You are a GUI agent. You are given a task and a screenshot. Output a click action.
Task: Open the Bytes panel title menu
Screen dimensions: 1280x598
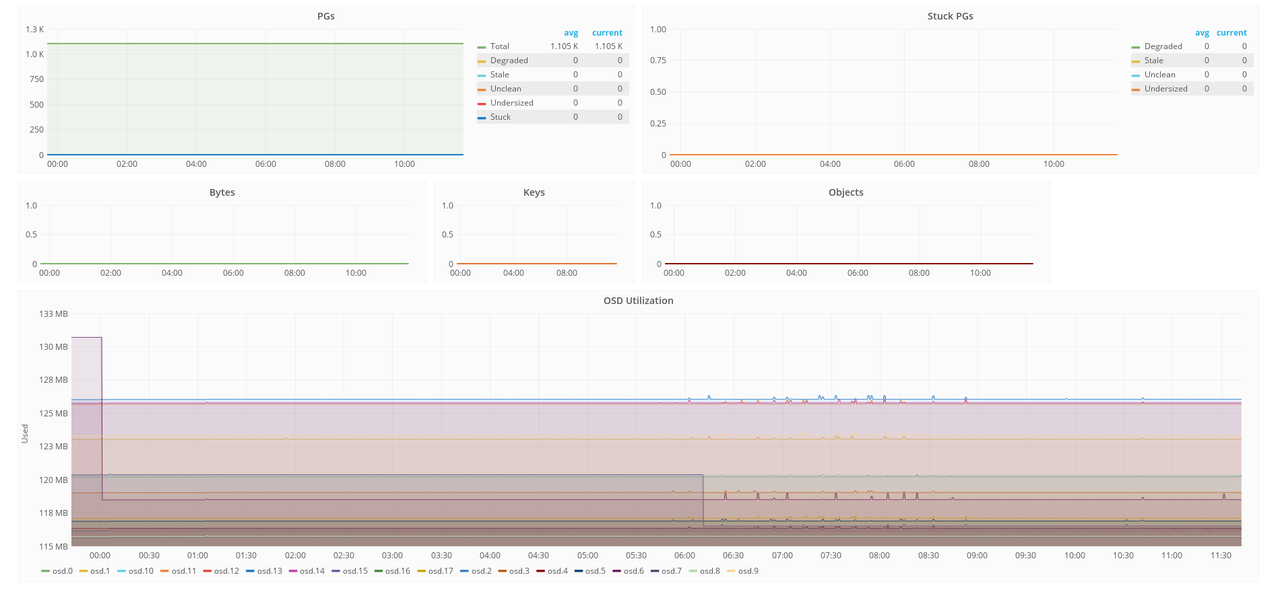point(222,192)
